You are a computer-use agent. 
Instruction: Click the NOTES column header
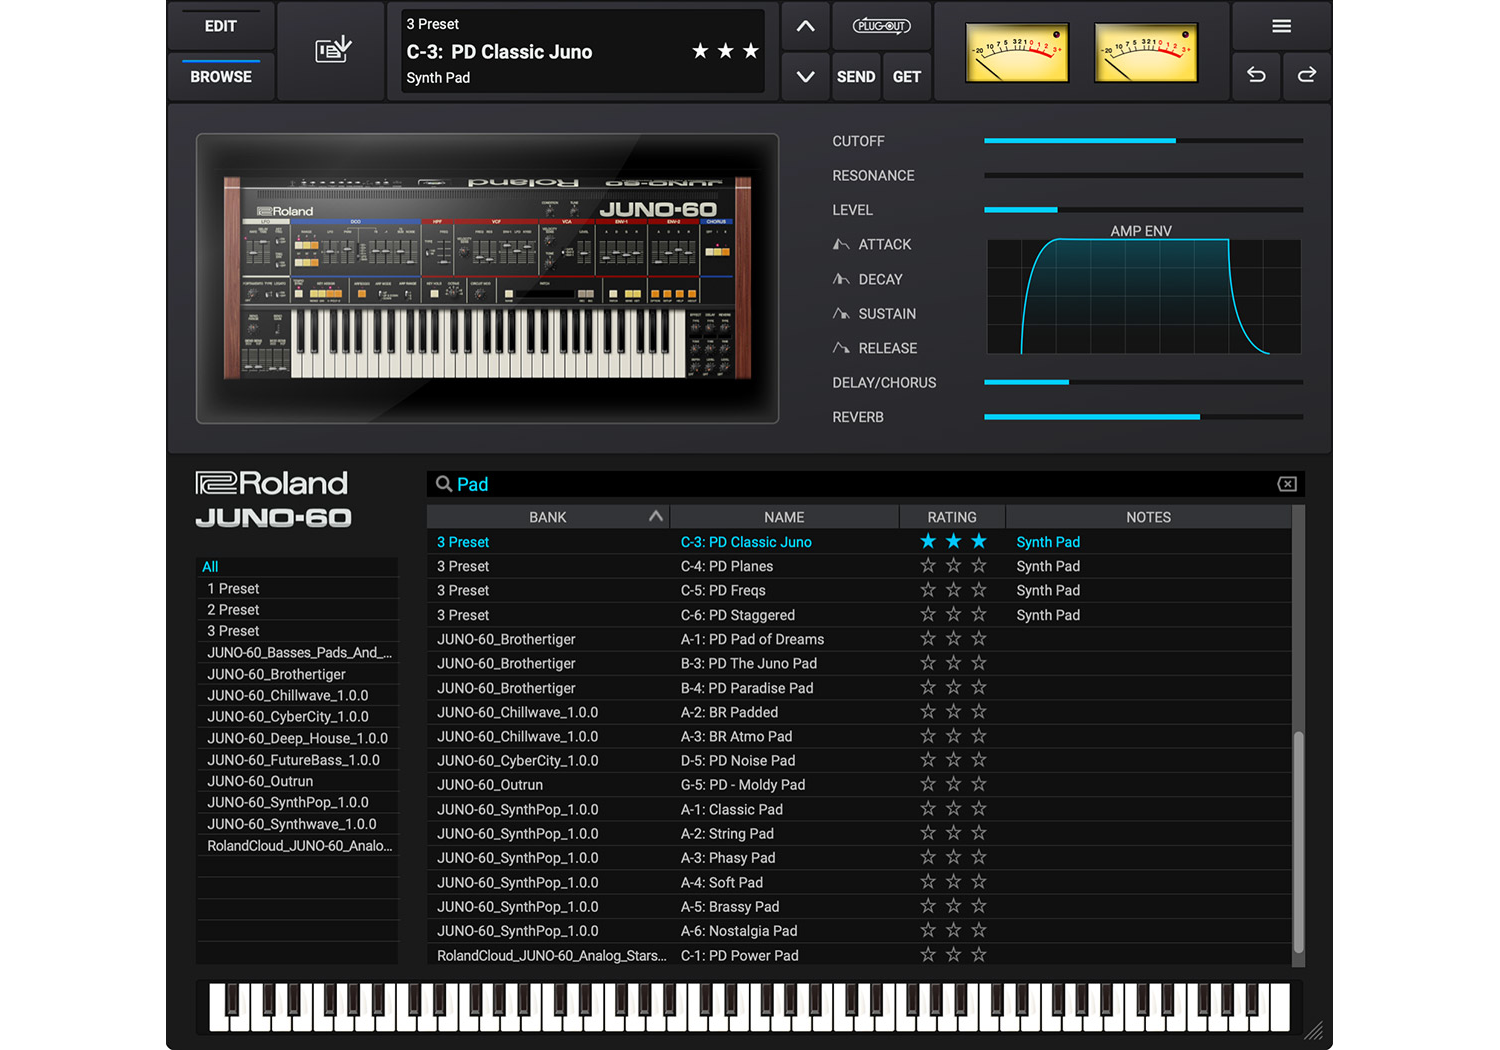(1148, 517)
